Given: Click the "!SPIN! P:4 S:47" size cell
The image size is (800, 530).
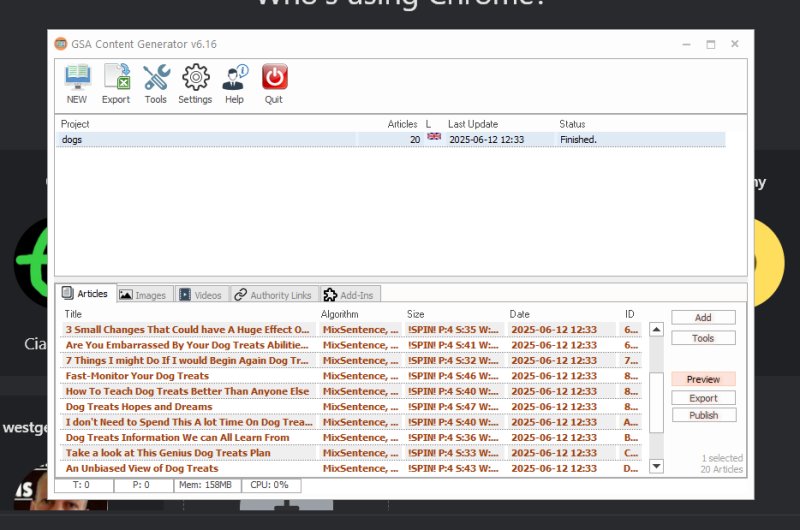Looking at the screenshot, I should tap(453, 407).
